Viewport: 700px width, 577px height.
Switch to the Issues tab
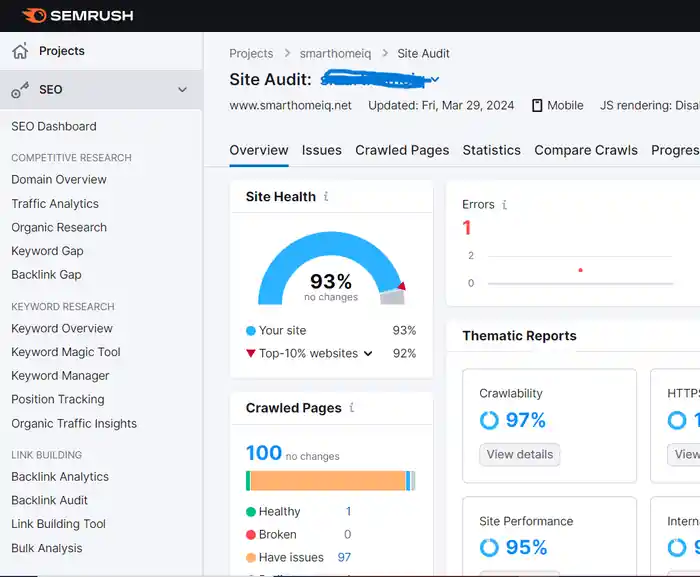pos(321,151)
